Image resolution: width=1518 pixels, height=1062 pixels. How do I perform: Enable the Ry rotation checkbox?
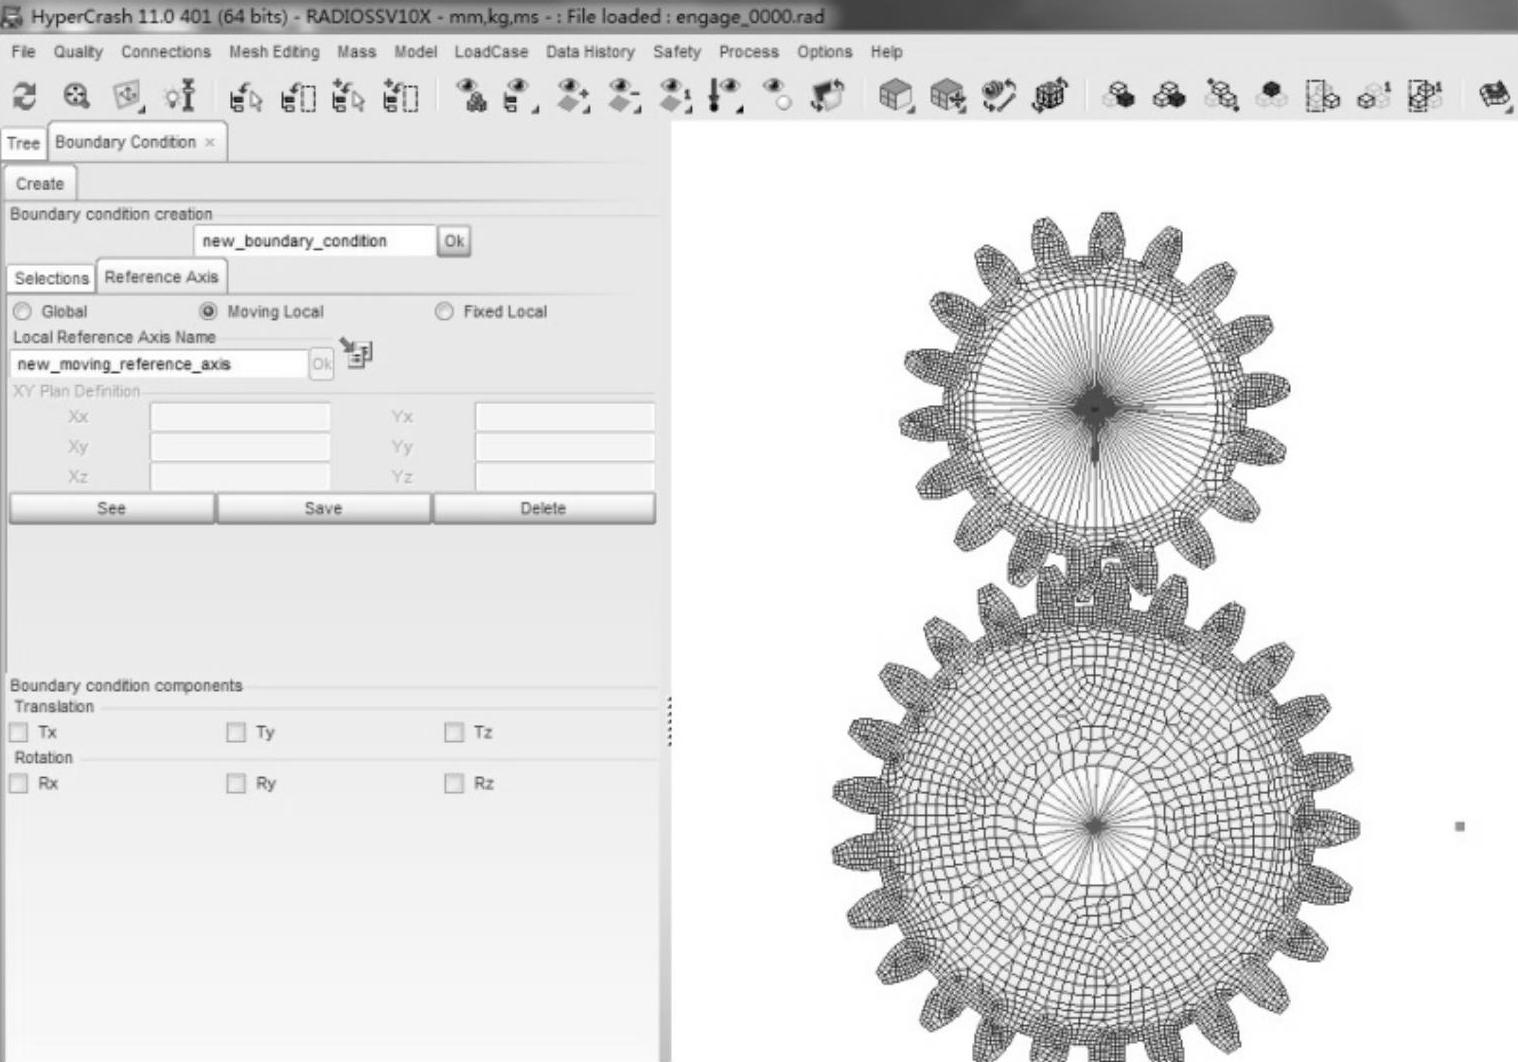[236, 784]
